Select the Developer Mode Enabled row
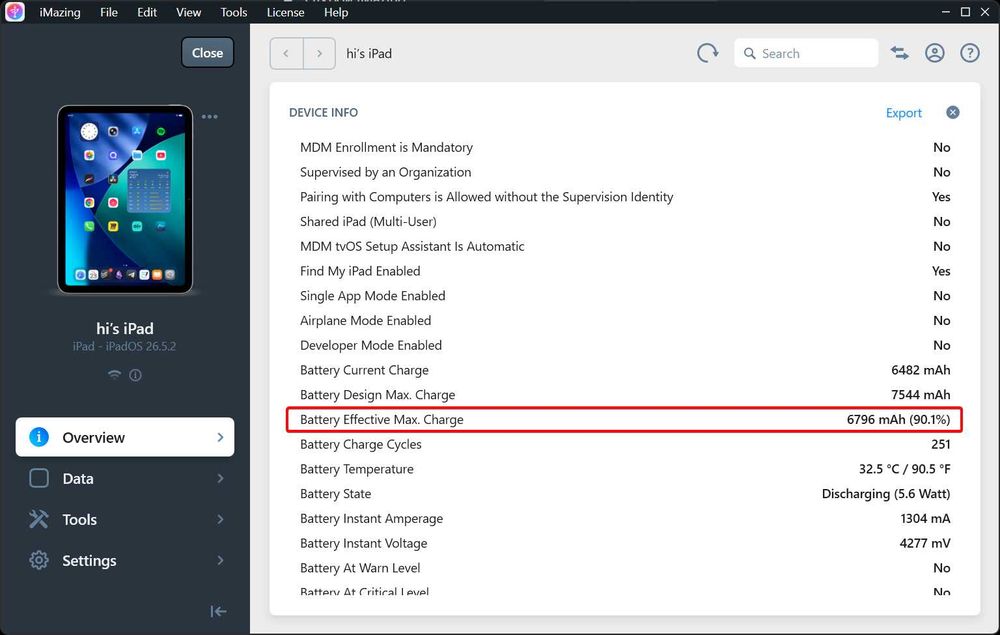 (625, 346)
